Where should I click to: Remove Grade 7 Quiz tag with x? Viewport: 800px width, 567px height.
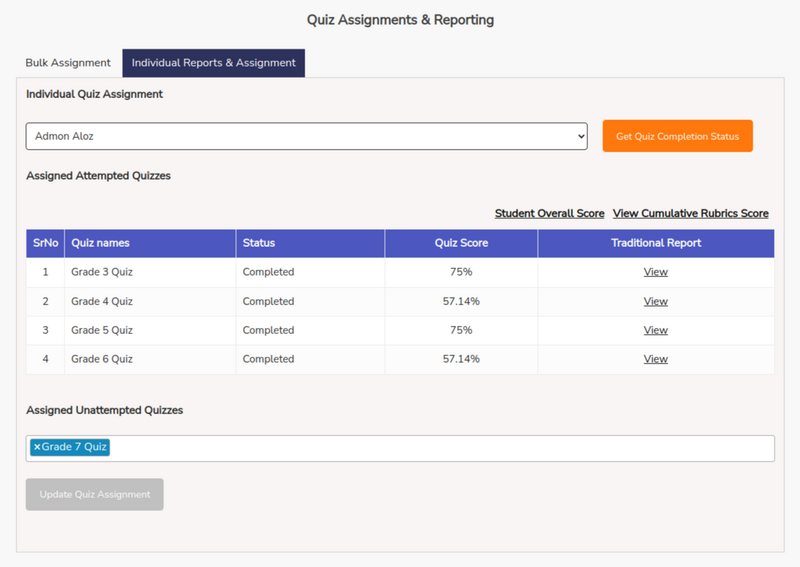[37, 447]
